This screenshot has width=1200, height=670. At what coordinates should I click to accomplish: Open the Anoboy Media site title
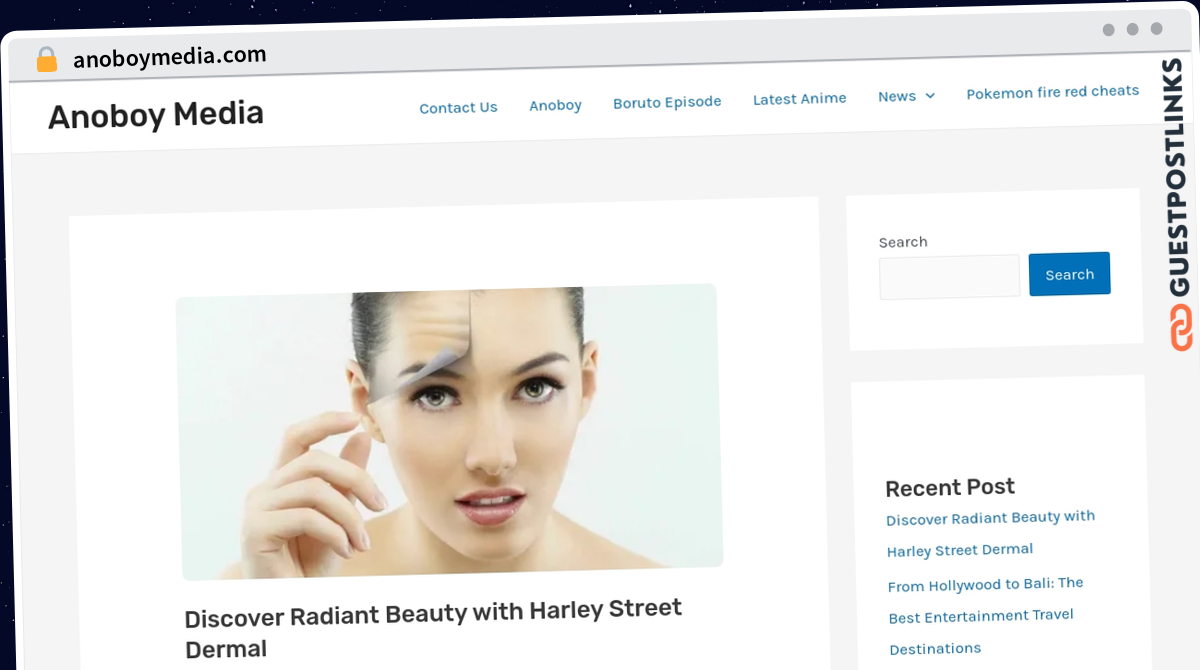(x=156, y=115)
